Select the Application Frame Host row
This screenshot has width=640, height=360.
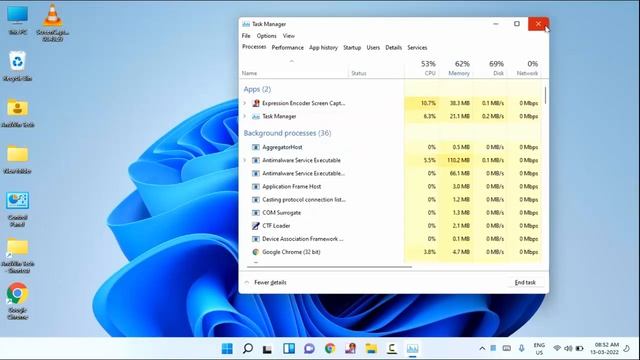tap(391, 187)
